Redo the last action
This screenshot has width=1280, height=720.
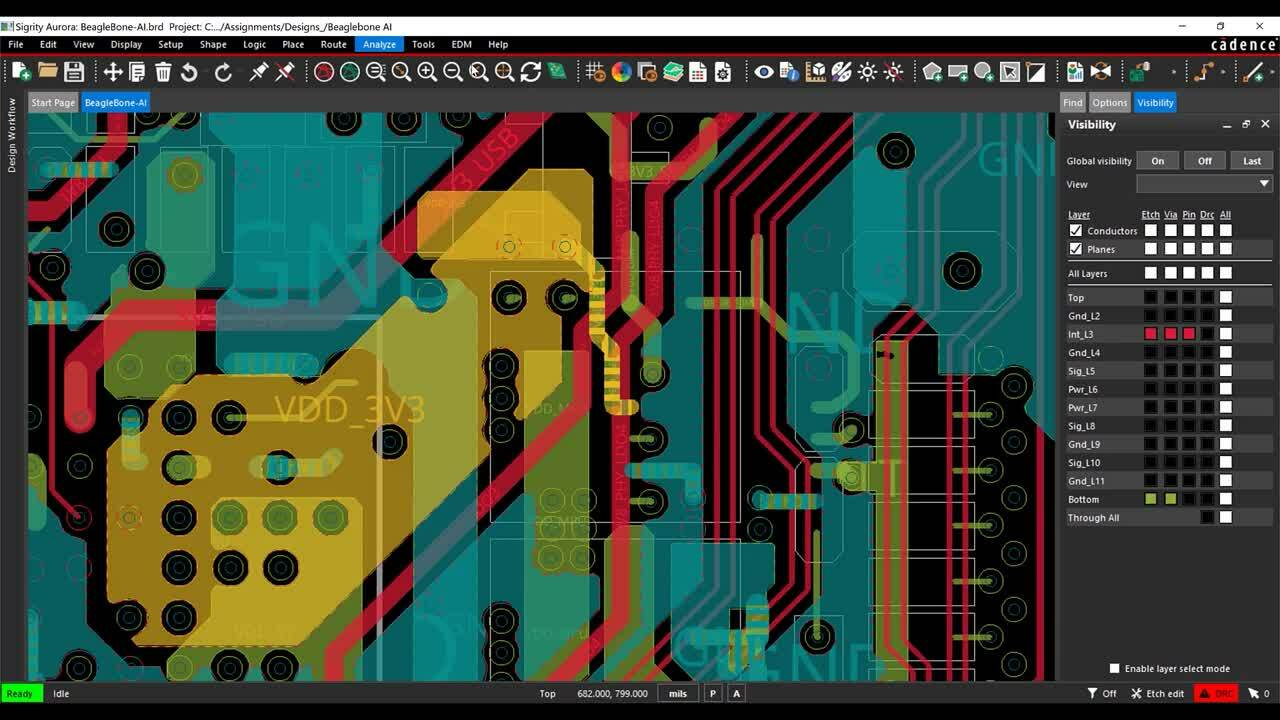pos(223,71)
